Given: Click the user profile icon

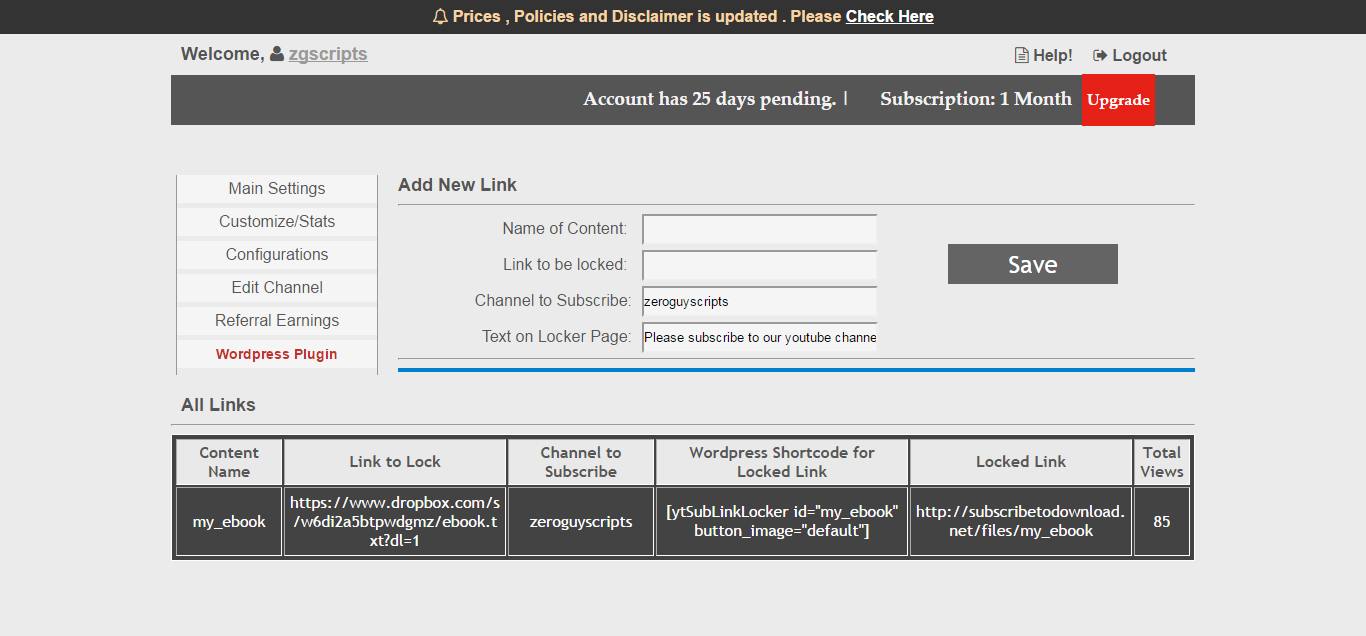Looking at the screenshot, I should [x=277, y=54].
